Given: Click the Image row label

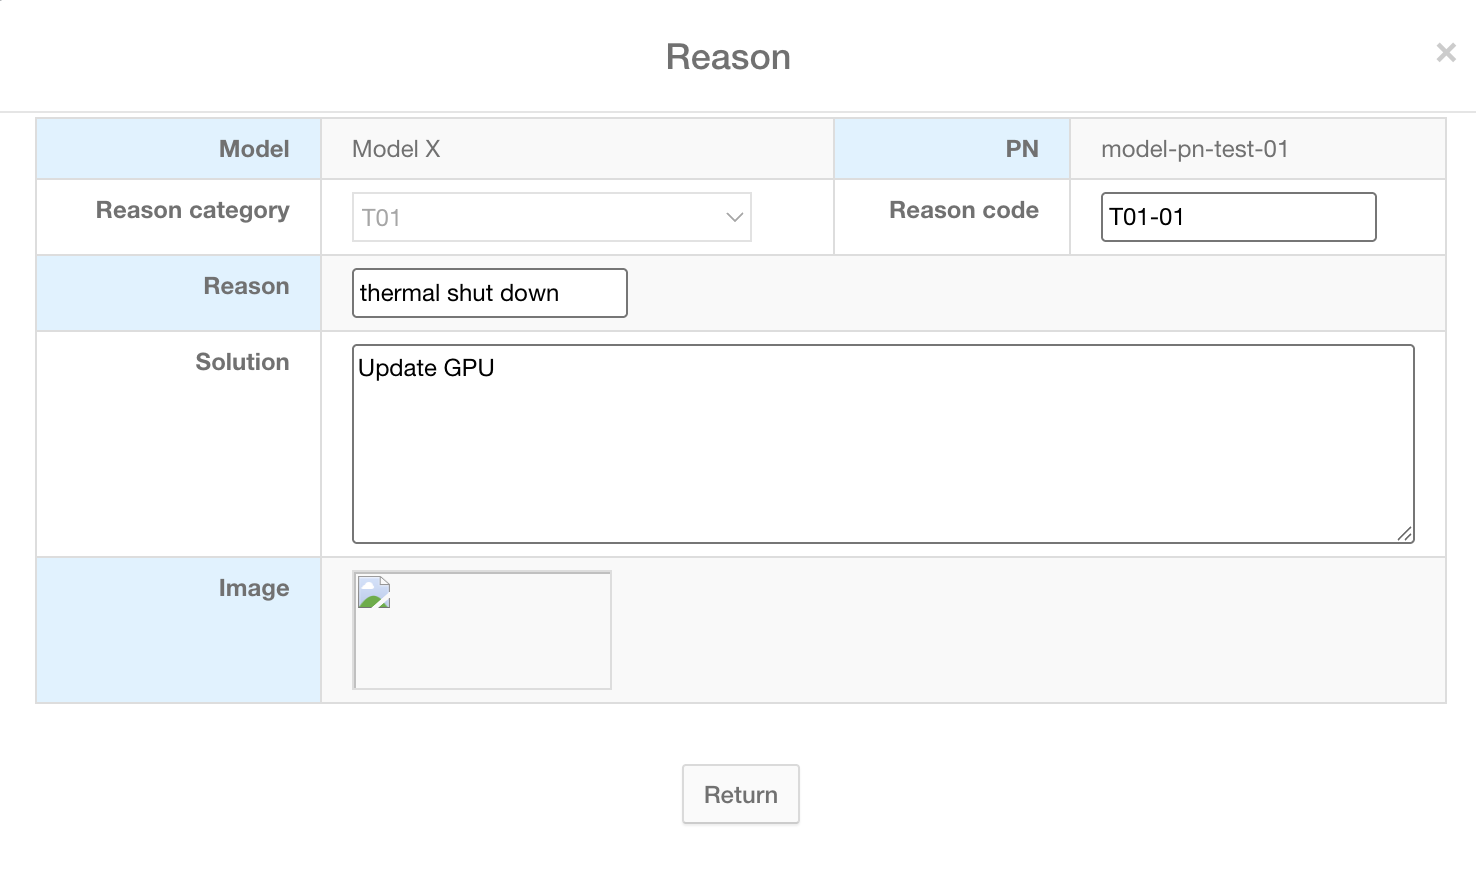Looking at the screenshot, I should coord(253,588).
